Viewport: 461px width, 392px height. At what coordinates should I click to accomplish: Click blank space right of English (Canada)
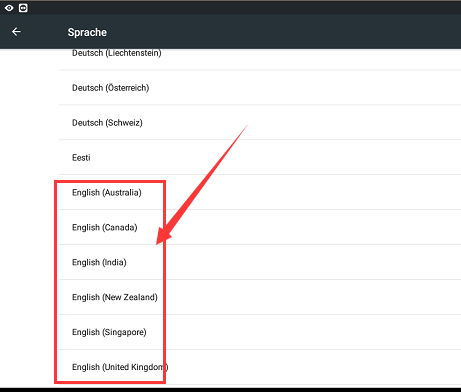[313, 227]
